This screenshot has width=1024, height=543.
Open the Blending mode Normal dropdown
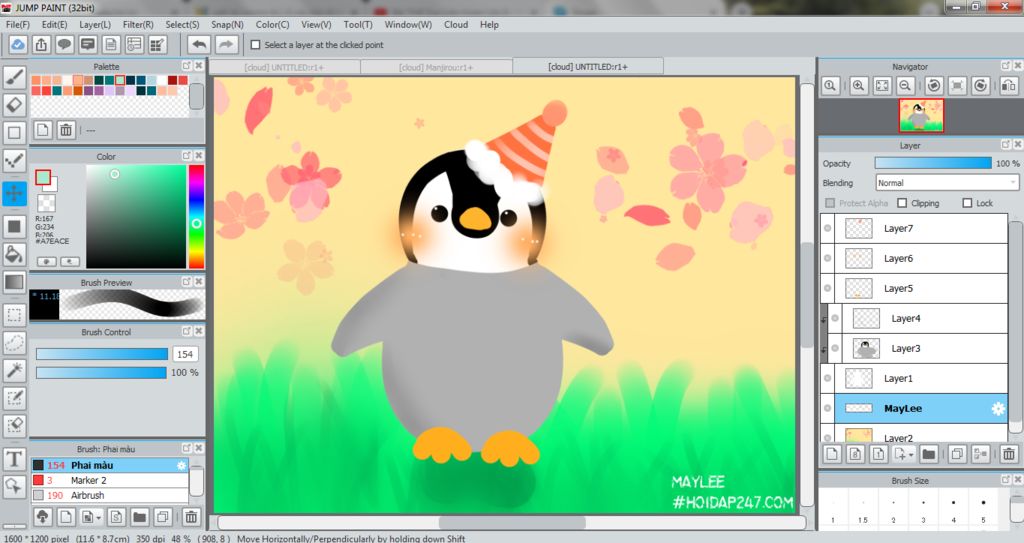(x=947, y=183)
